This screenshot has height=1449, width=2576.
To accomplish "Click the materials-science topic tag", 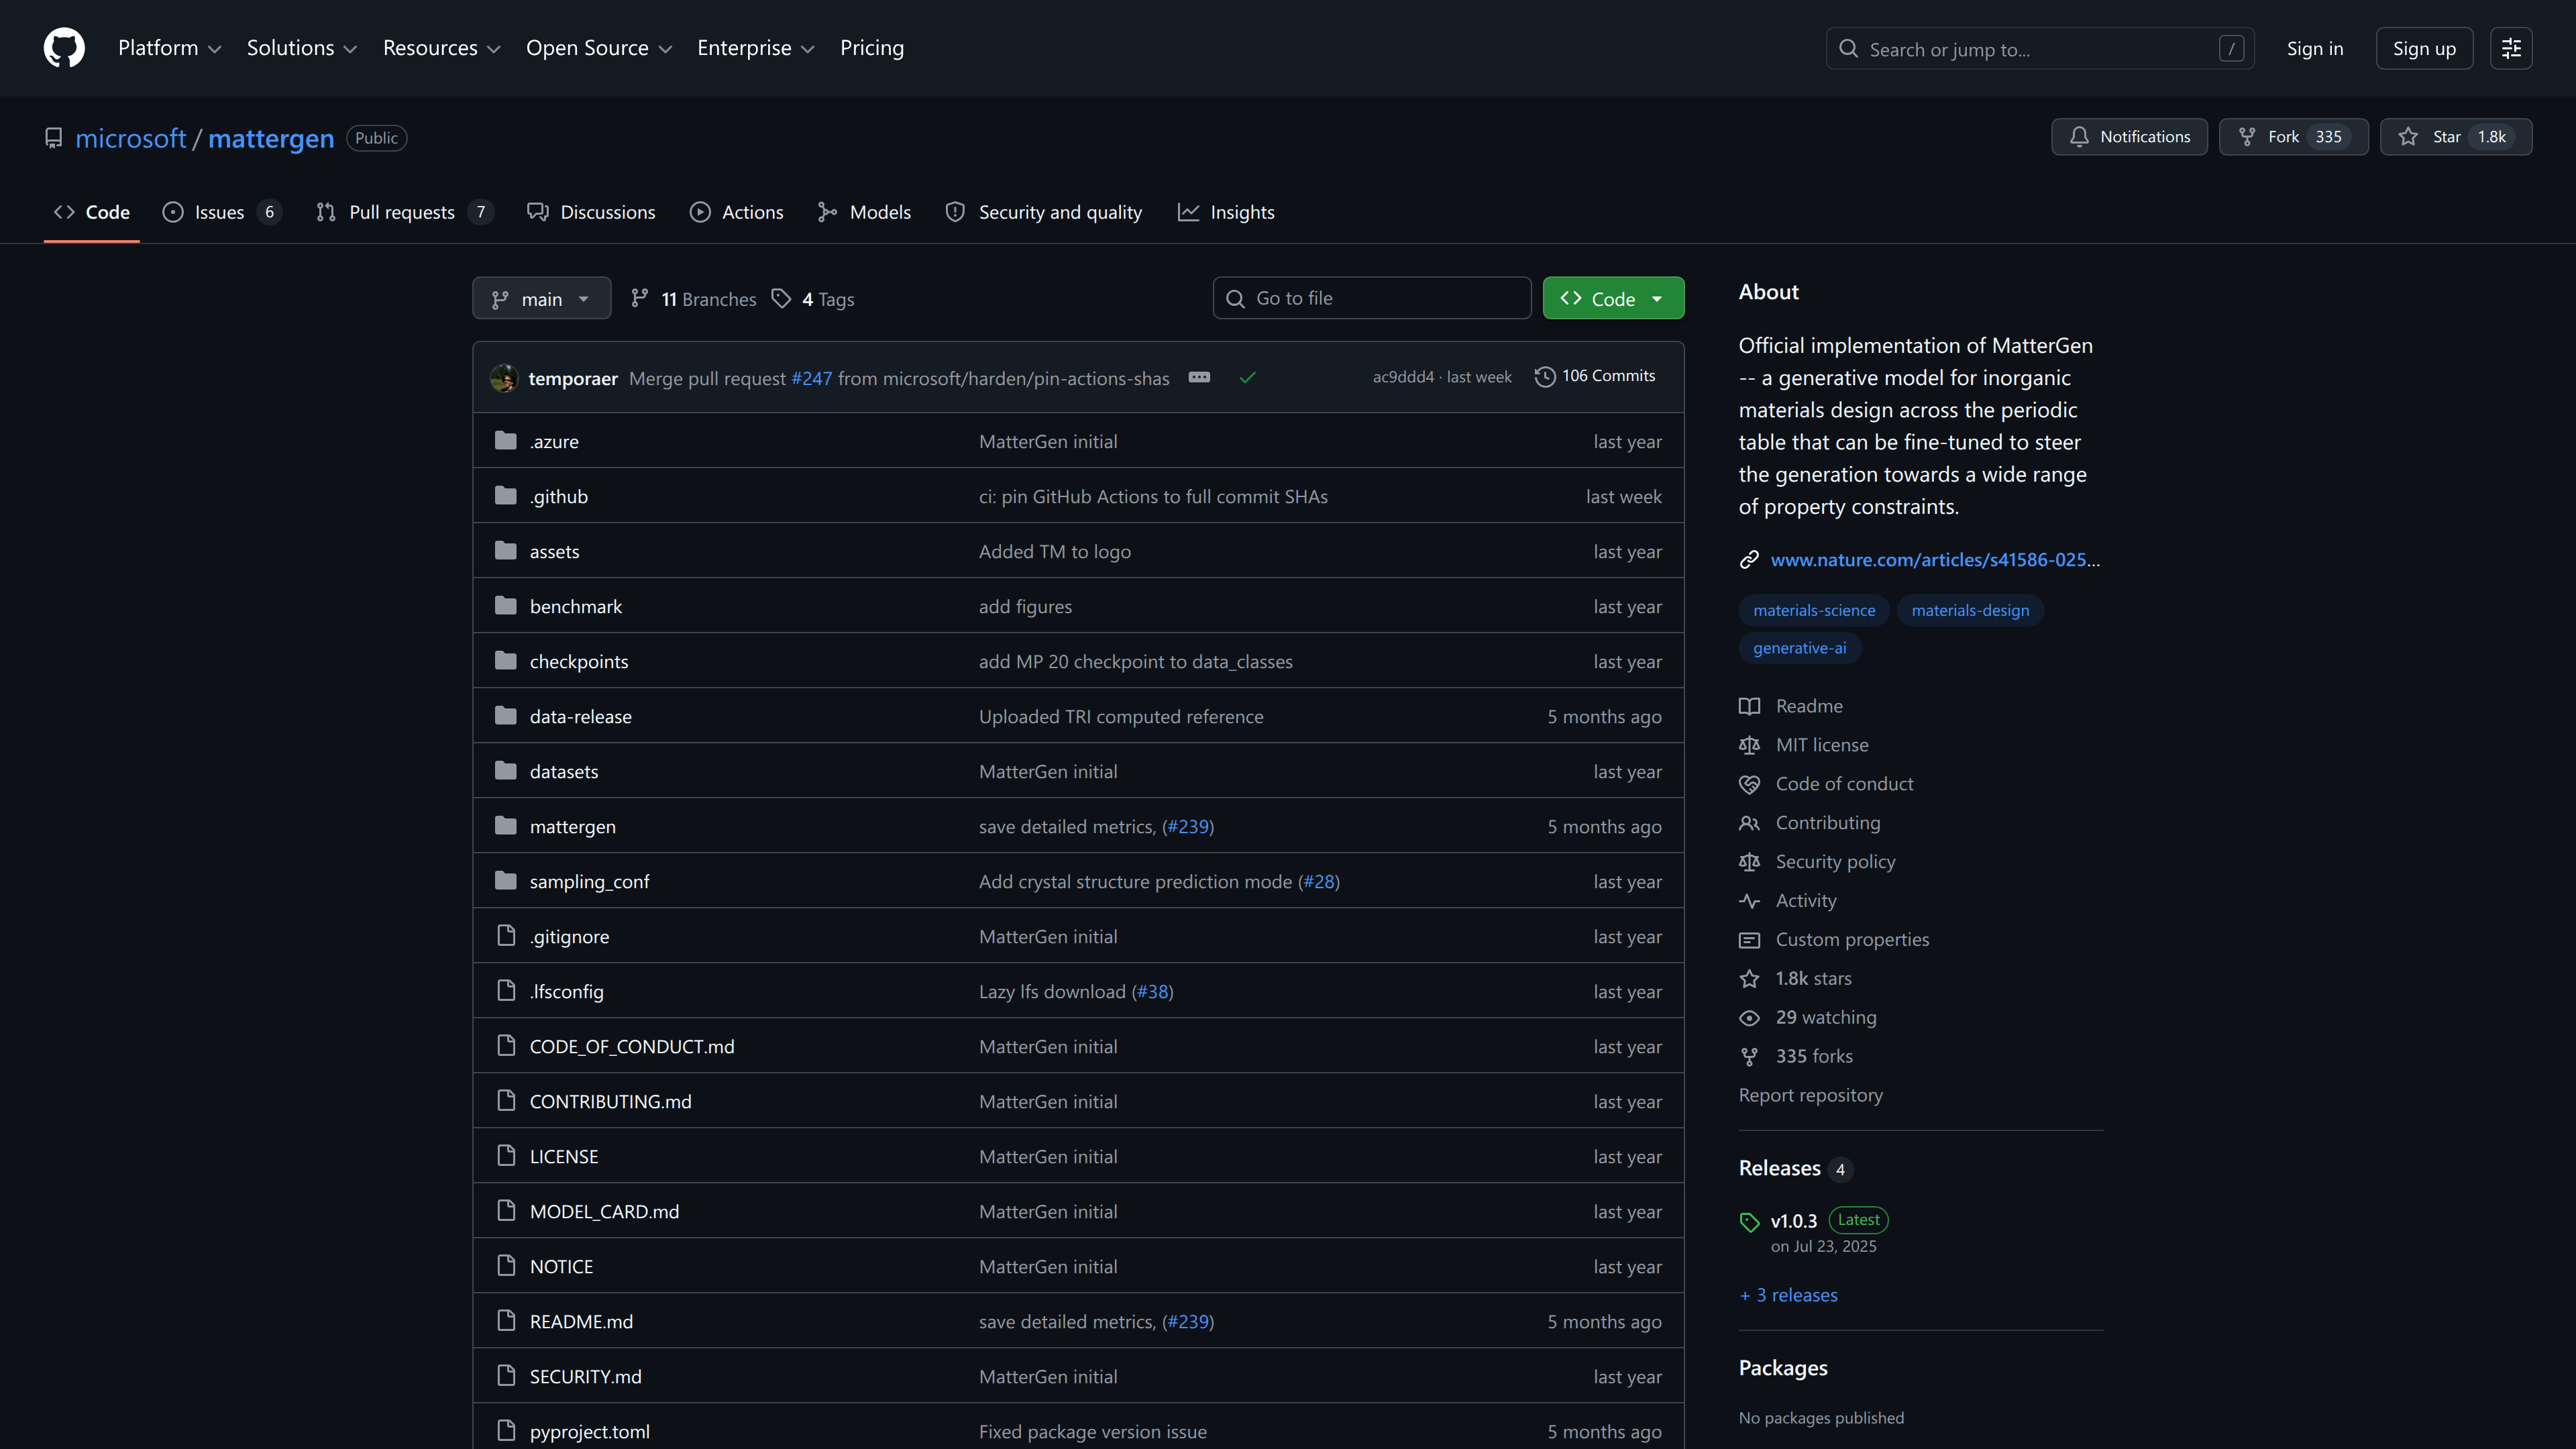I will [x=1814, y=610].
